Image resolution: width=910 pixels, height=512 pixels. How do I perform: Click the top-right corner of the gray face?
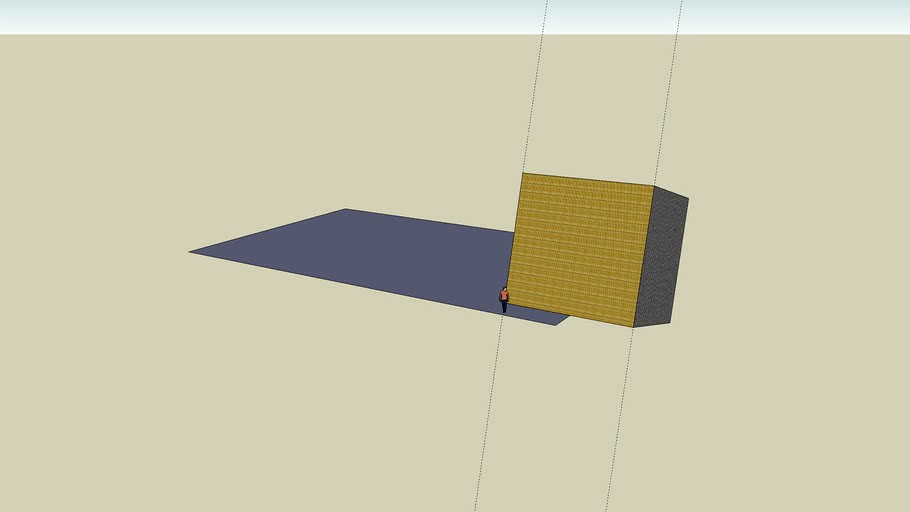[x=688, y=198]
